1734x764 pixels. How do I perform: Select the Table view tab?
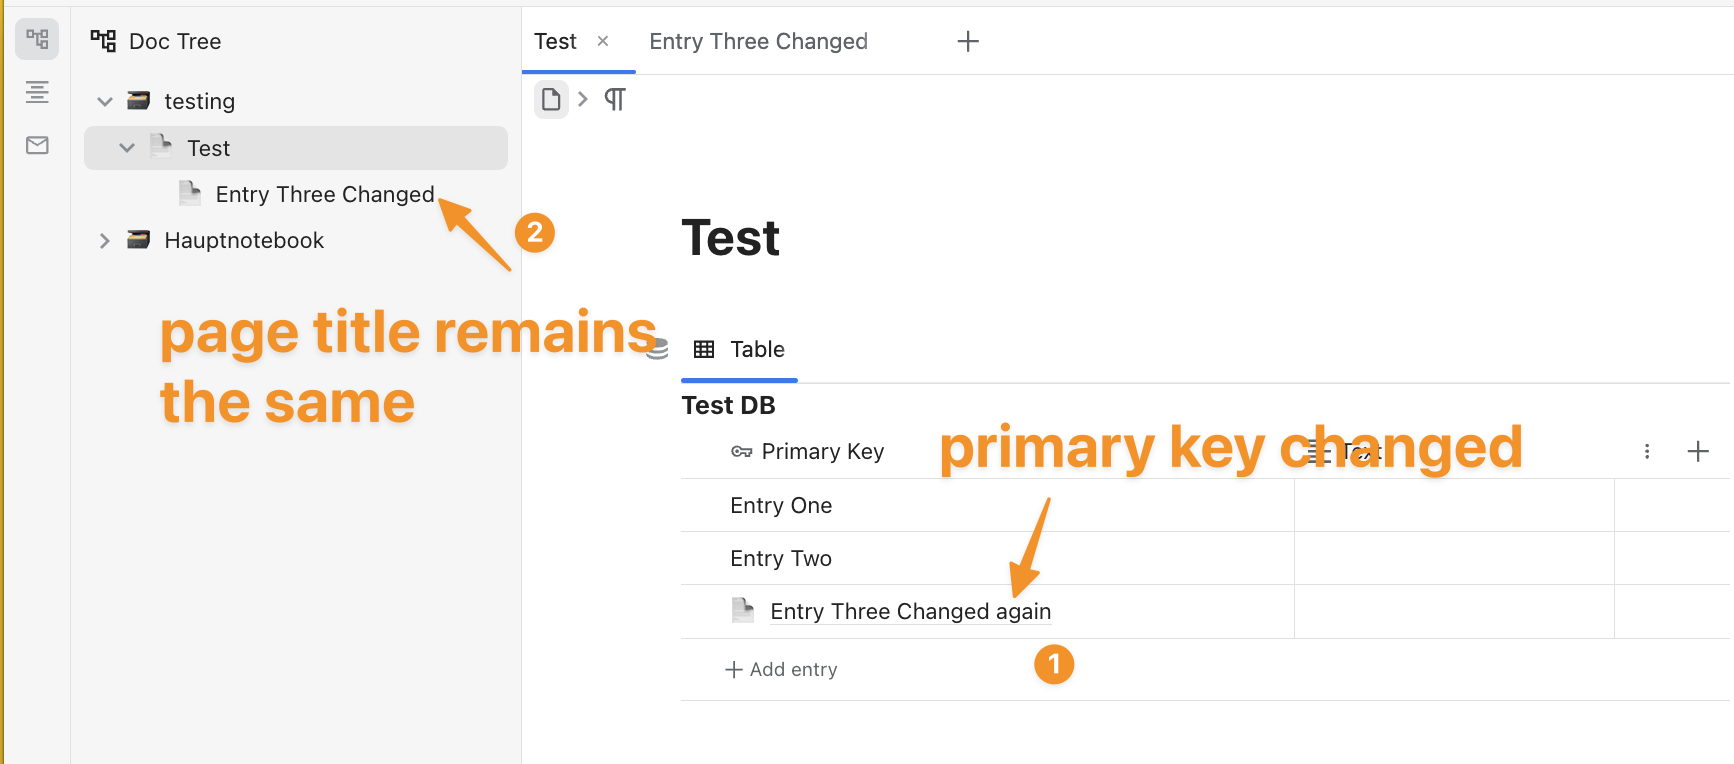point(740,350)
